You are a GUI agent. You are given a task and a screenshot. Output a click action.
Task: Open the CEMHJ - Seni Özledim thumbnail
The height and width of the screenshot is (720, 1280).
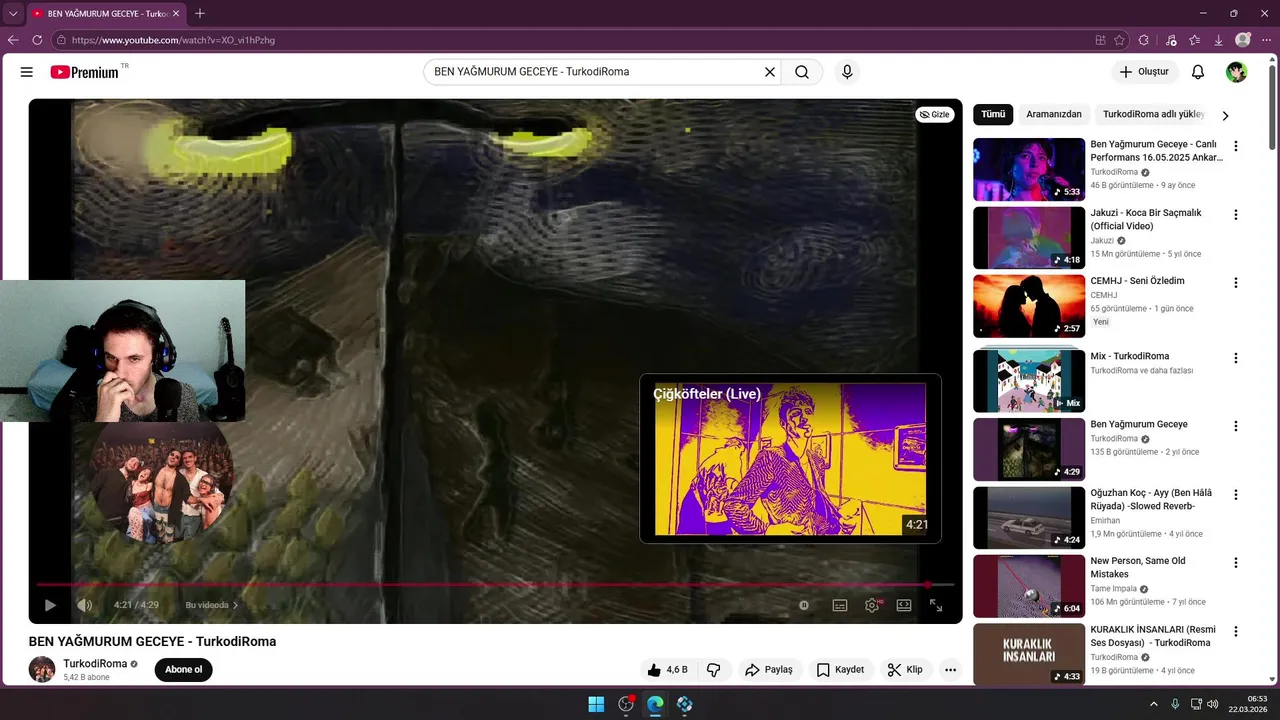tap(1029, 306)
